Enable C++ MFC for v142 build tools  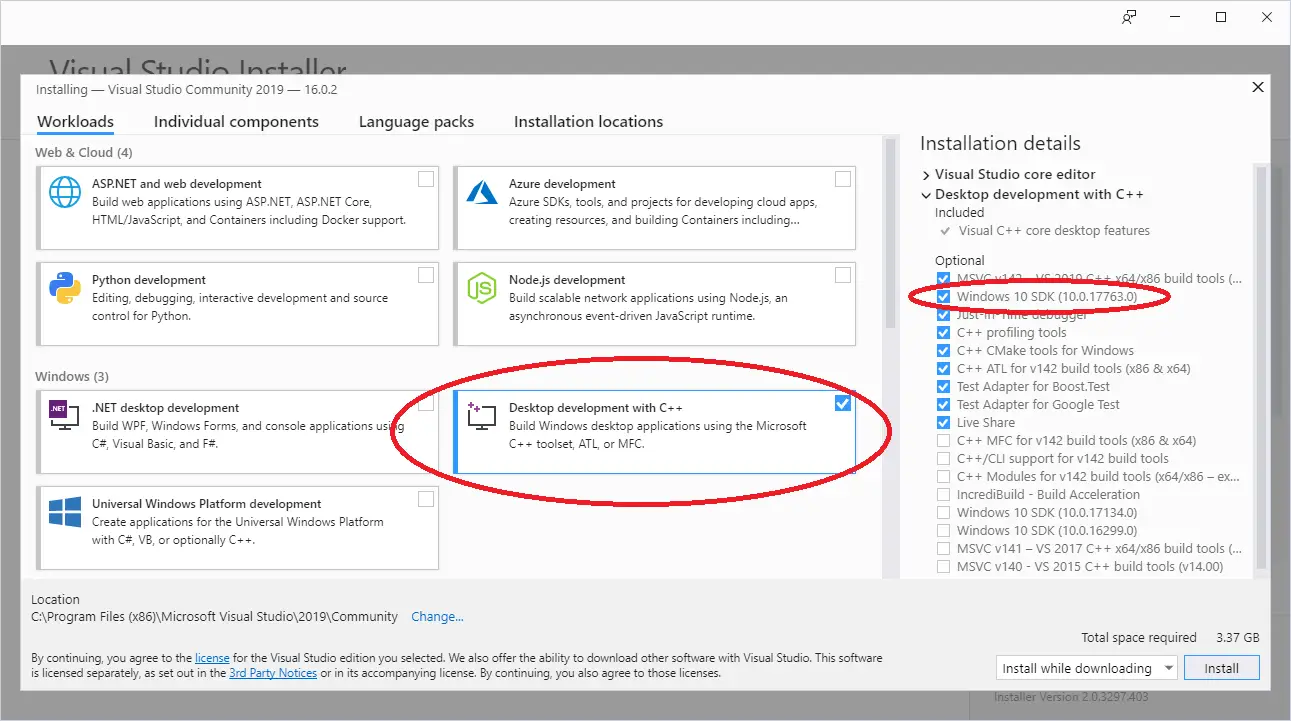click(943, 440)
